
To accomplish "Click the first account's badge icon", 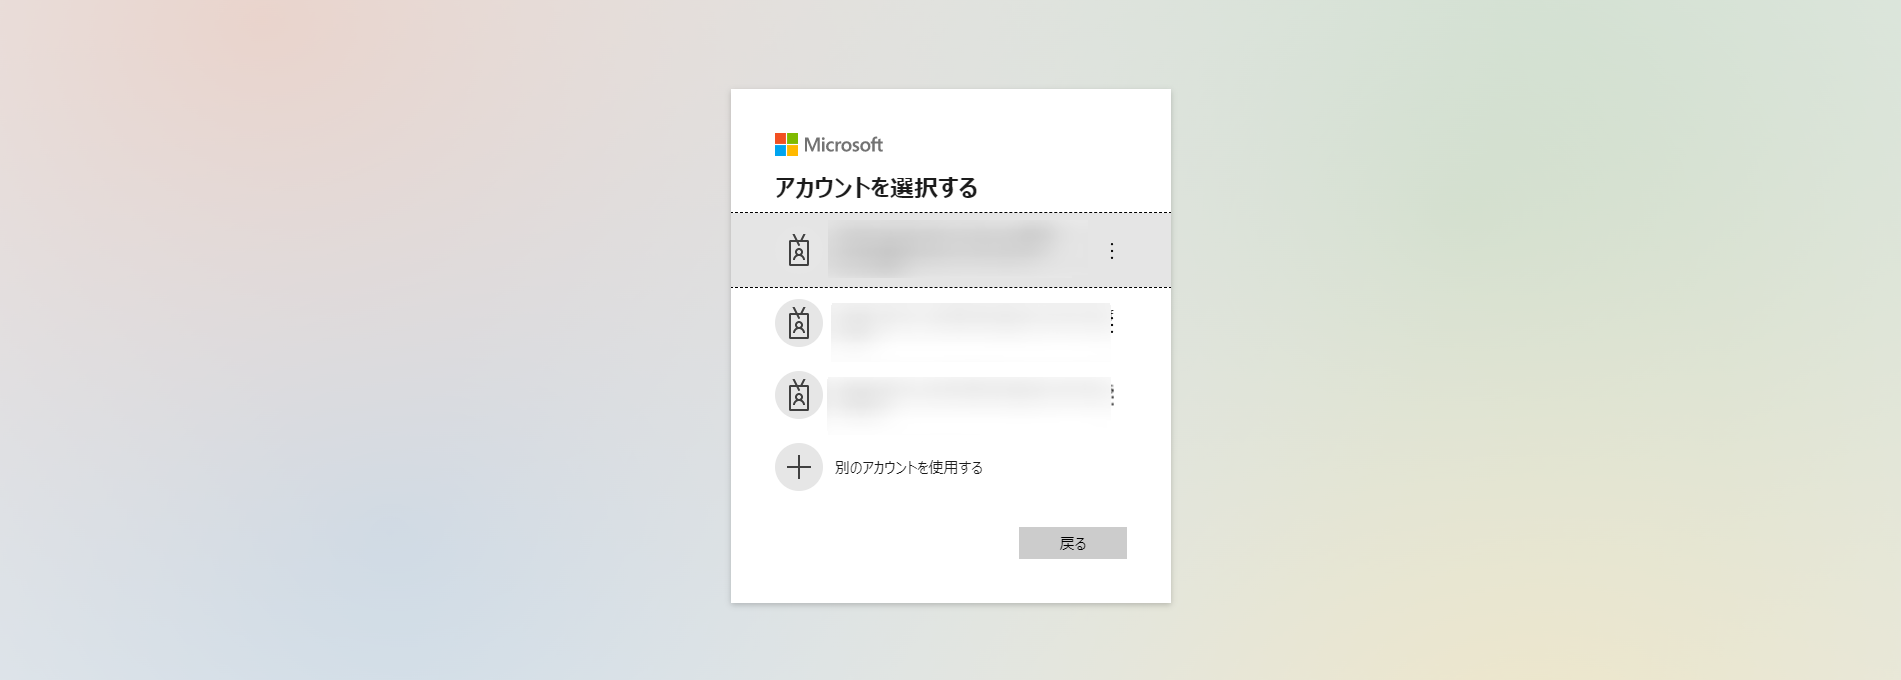I will point(798,250).
